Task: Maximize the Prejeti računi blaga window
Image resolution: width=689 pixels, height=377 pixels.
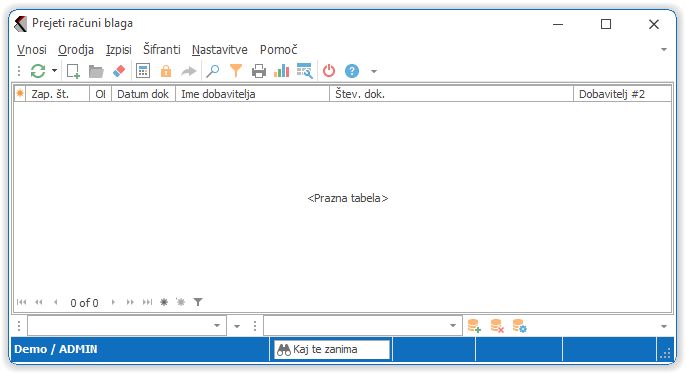Action: pos(606,24)
